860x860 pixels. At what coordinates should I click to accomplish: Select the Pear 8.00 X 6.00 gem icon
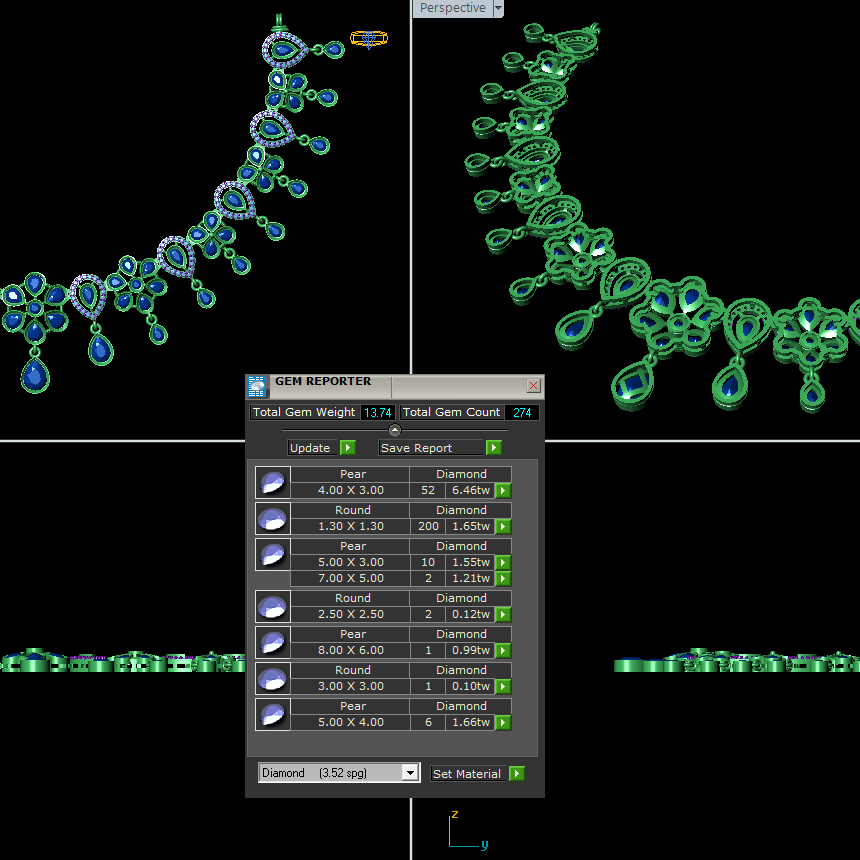coord(272,643)
